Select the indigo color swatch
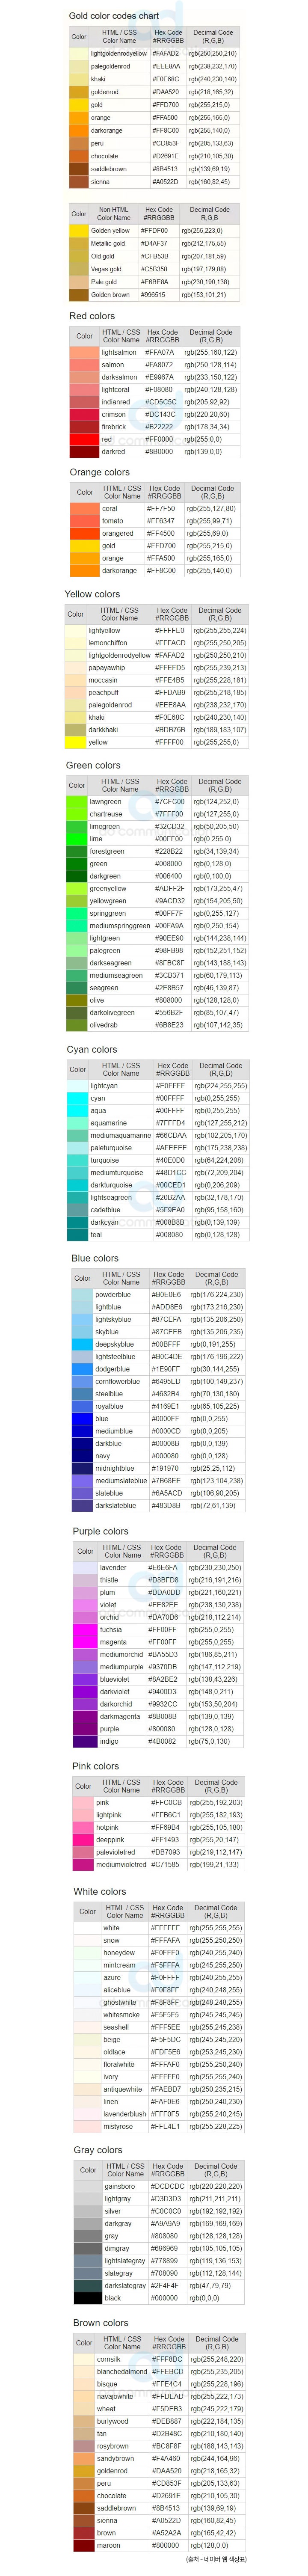308x2576 pixels. [85, 1741]
